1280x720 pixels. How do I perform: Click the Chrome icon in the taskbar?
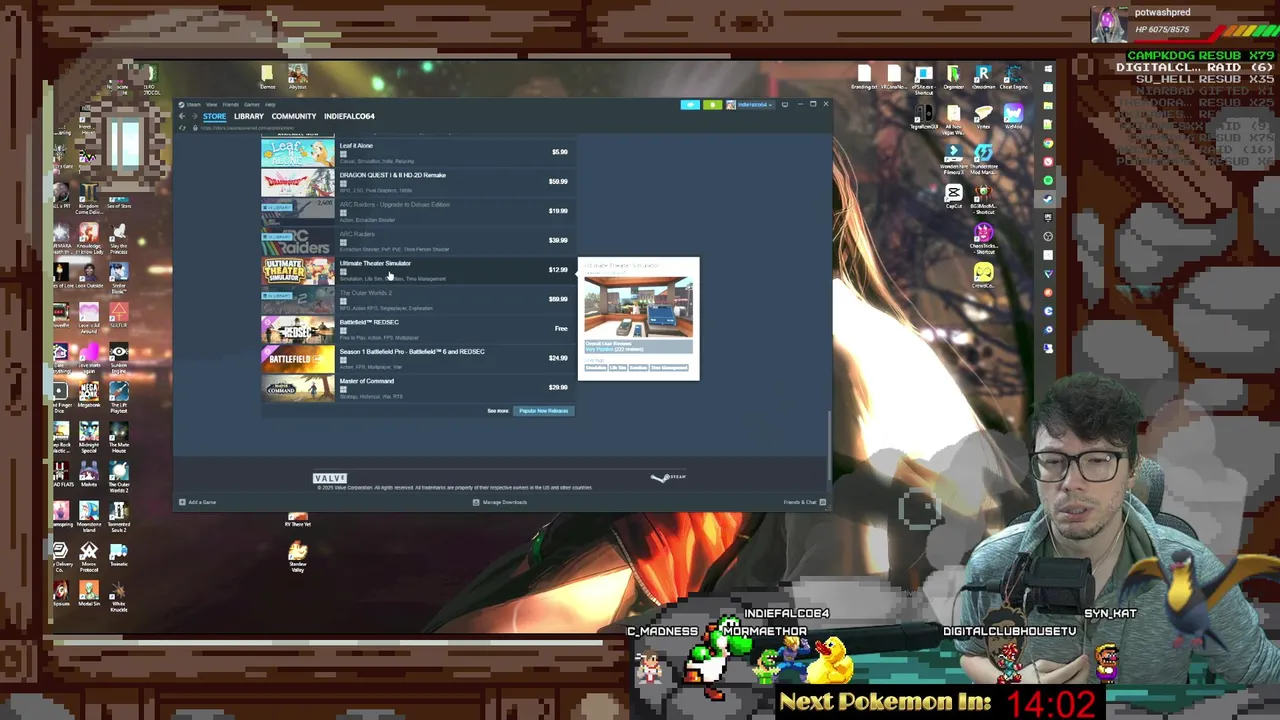(1048, 143)
